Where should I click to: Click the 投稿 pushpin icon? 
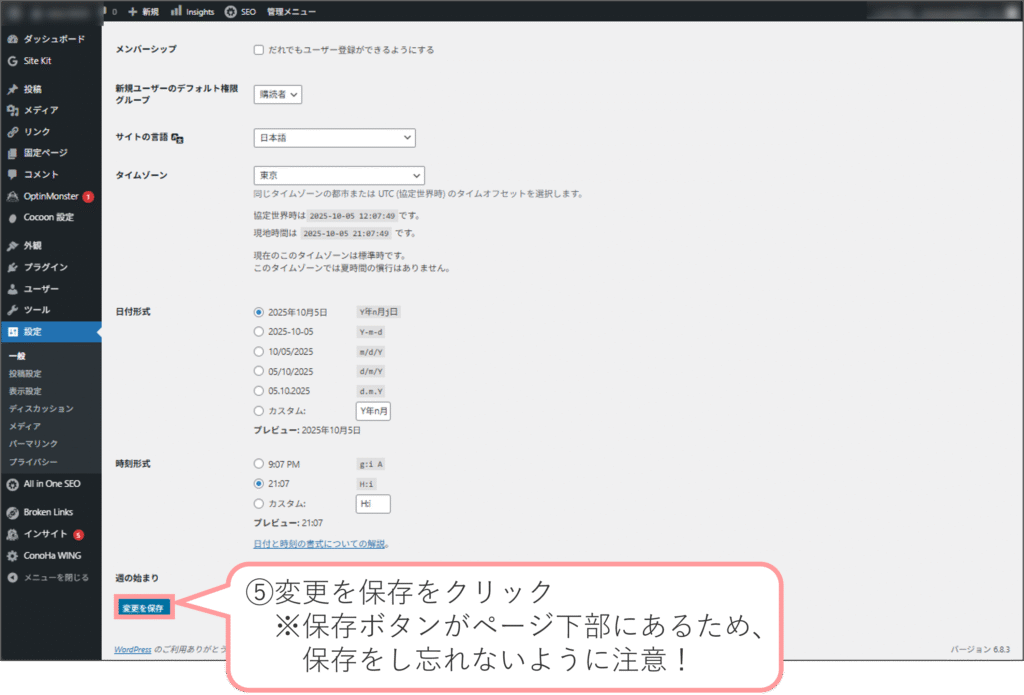coord(12,89)
